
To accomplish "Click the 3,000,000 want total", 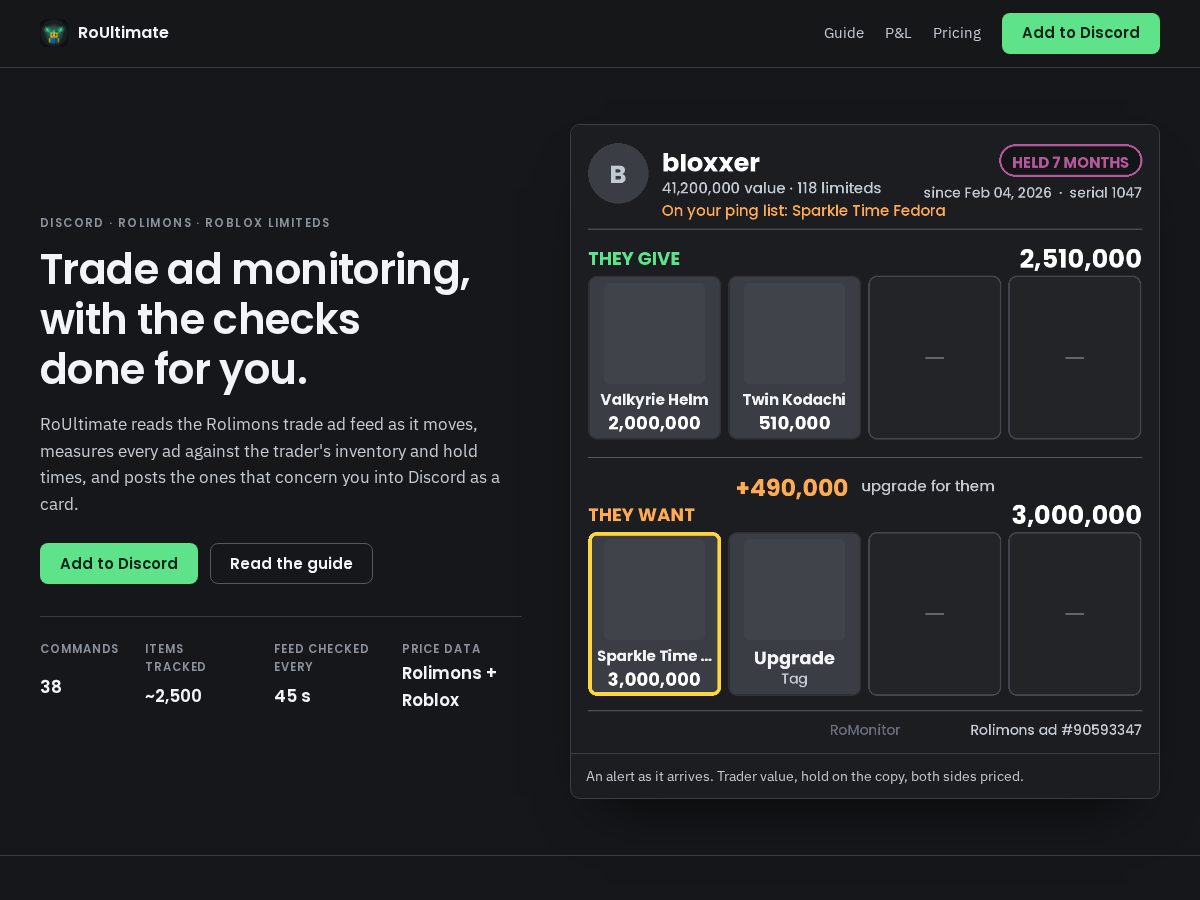I will coord(1076,515).
